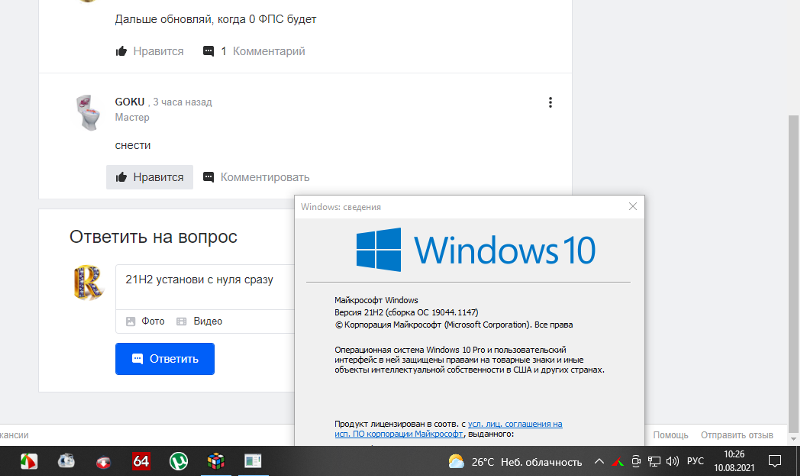Switch to the winver taskbar window
Image resolution: width=800 pixels, height=476 pixels.
(x=253, y=461)
